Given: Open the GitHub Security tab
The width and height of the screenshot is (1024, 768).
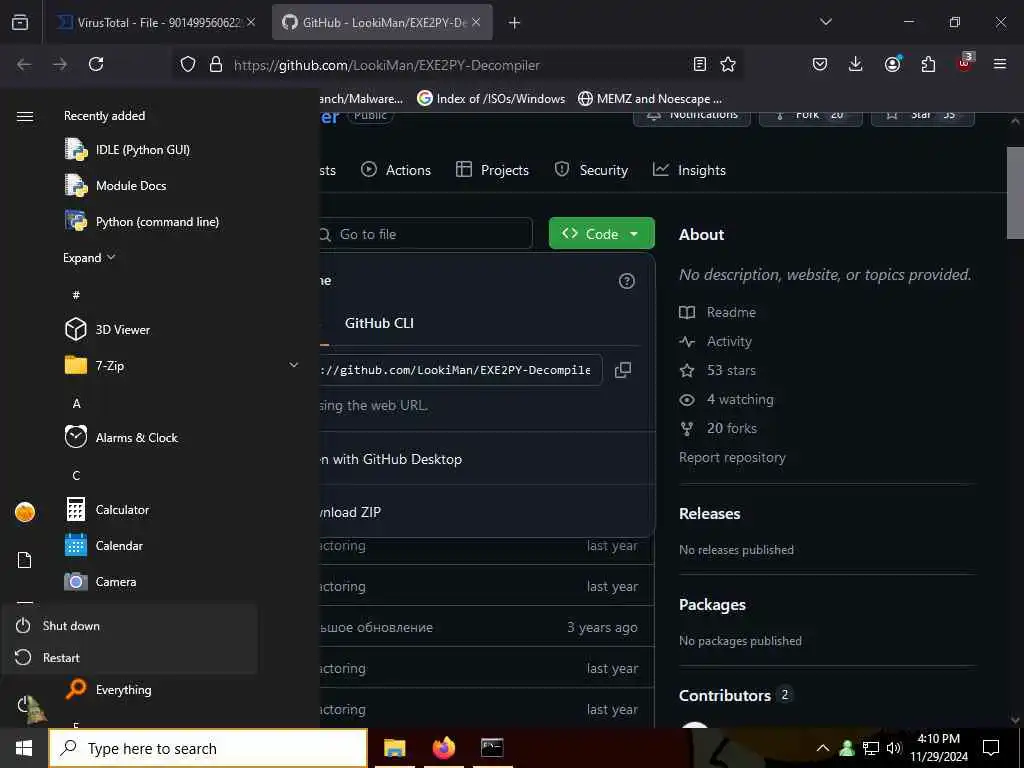Looking at the screenshot, I should [x=591, y=170].
